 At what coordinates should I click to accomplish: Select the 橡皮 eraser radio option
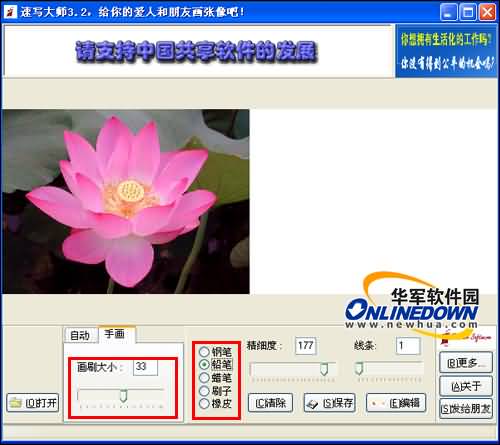click(204, 404)
